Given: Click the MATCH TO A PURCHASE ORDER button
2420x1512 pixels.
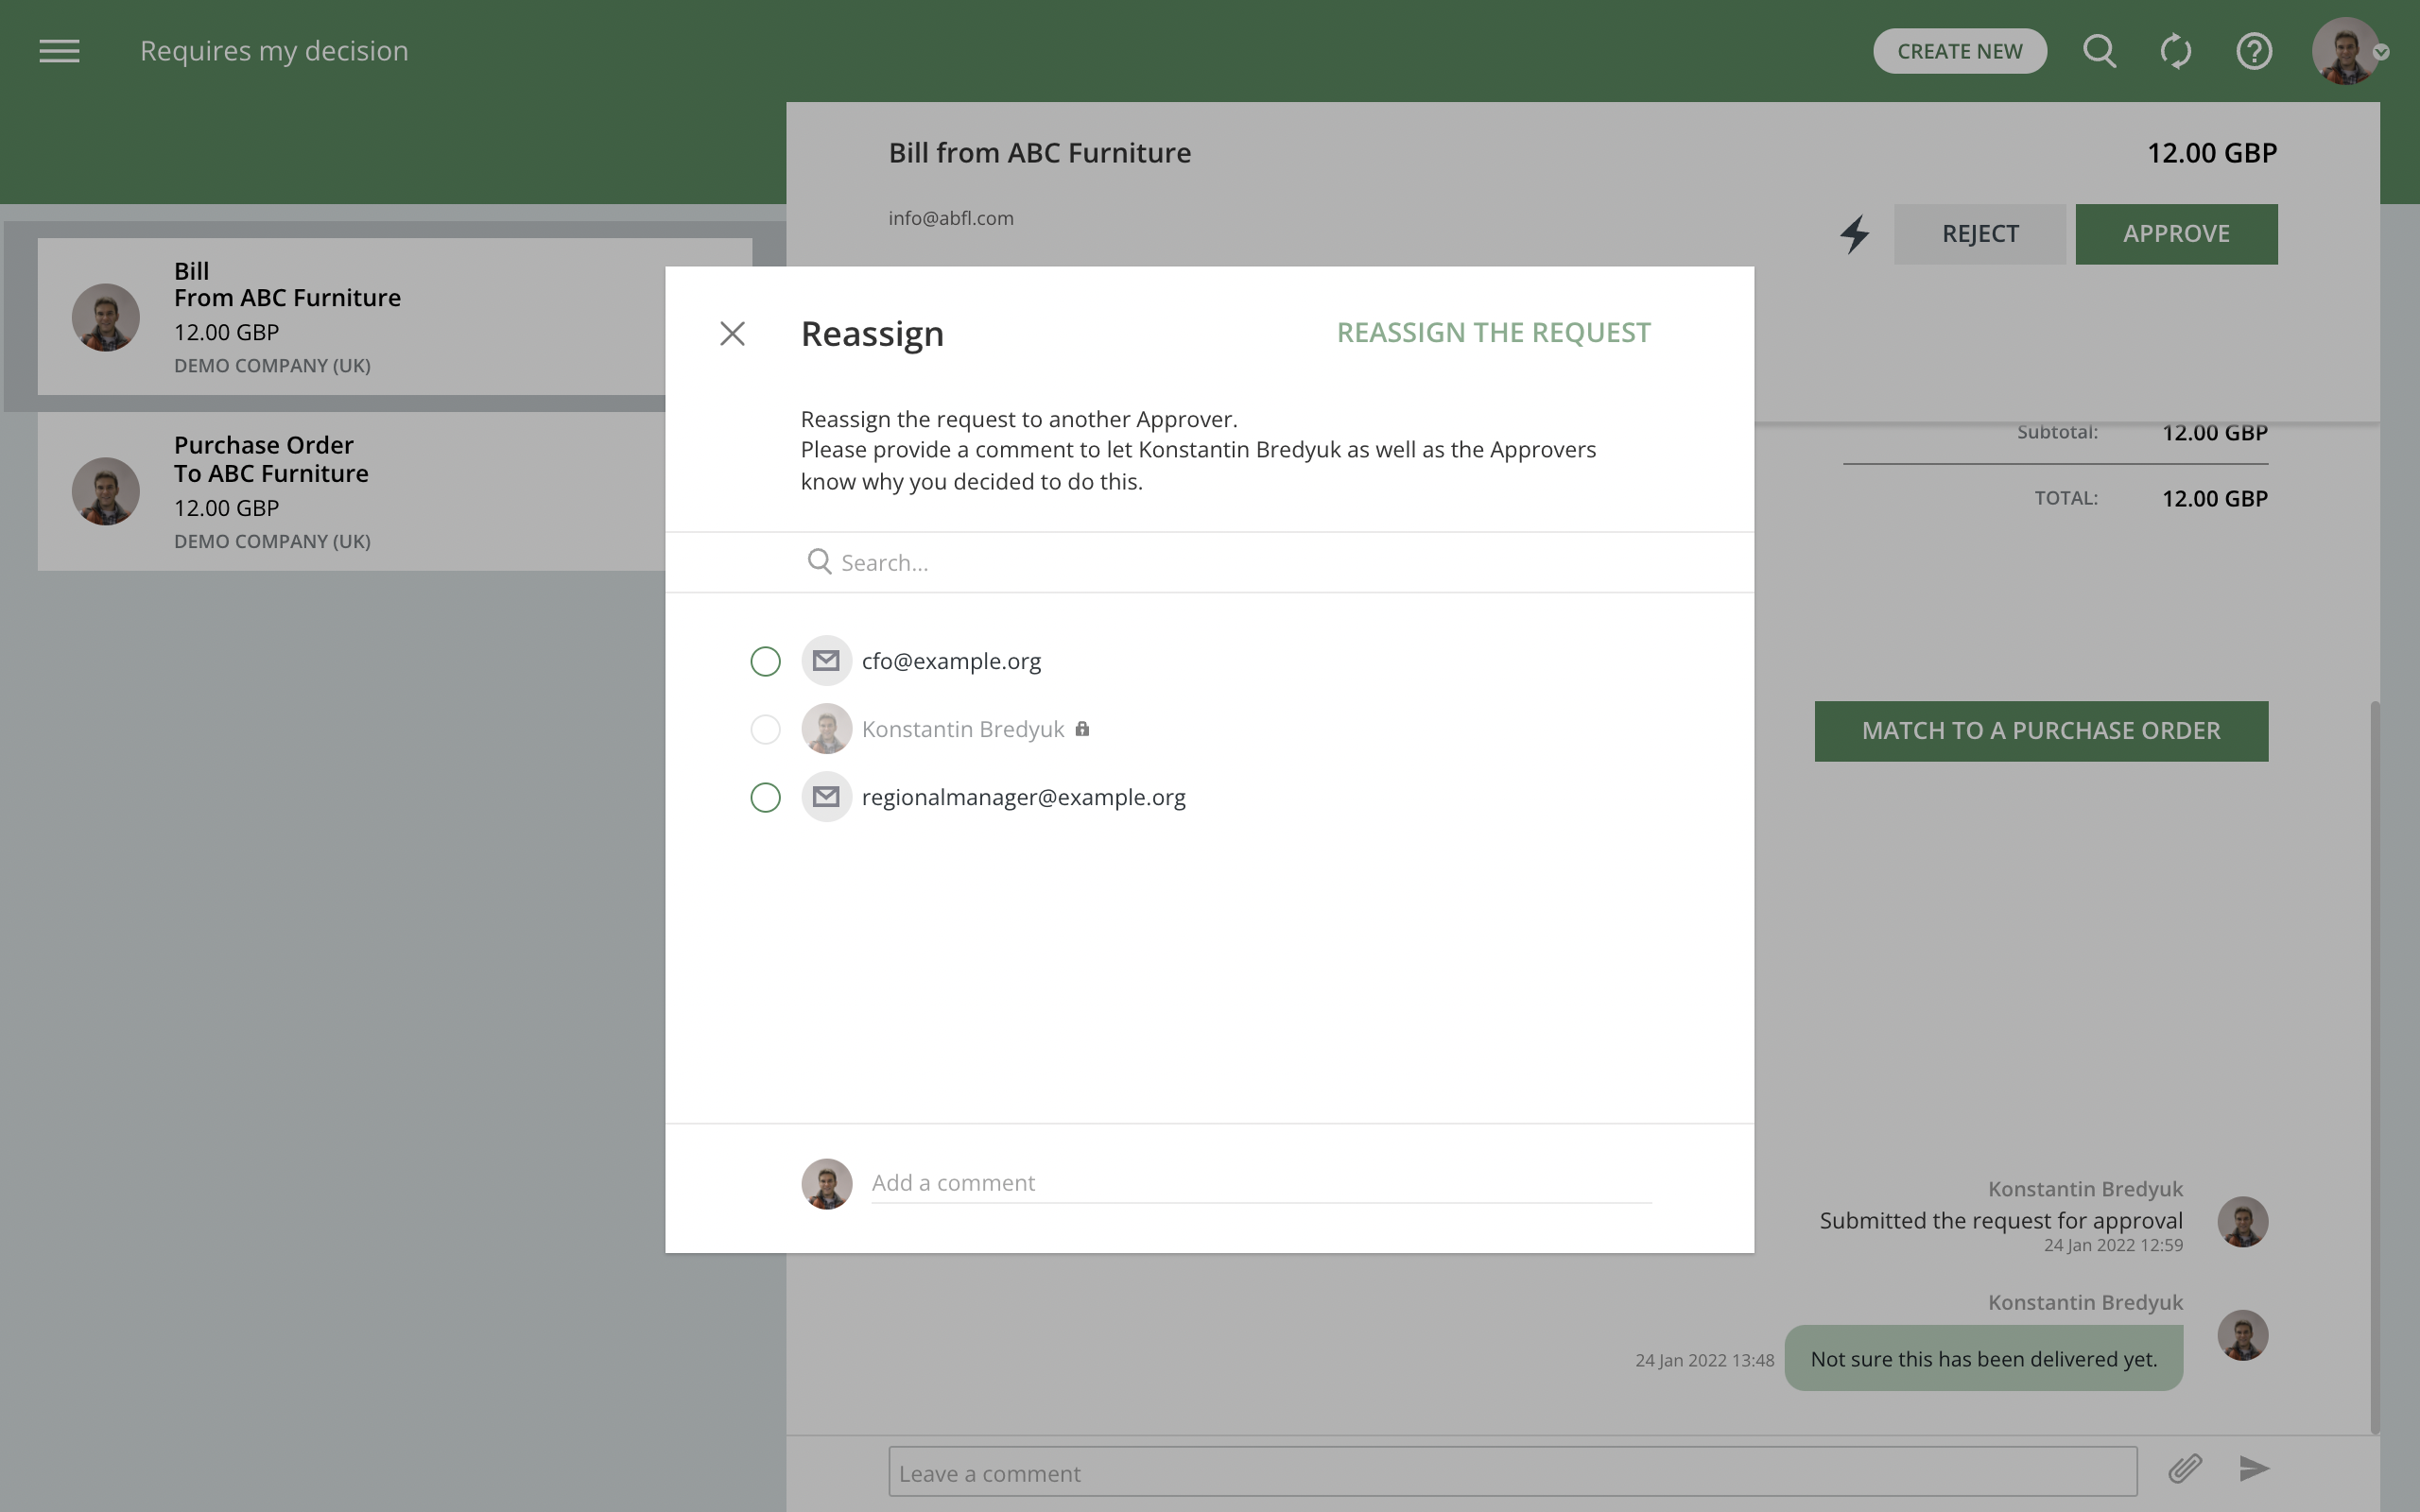Looking at the screenshot, I should [x=2040, y=730].
